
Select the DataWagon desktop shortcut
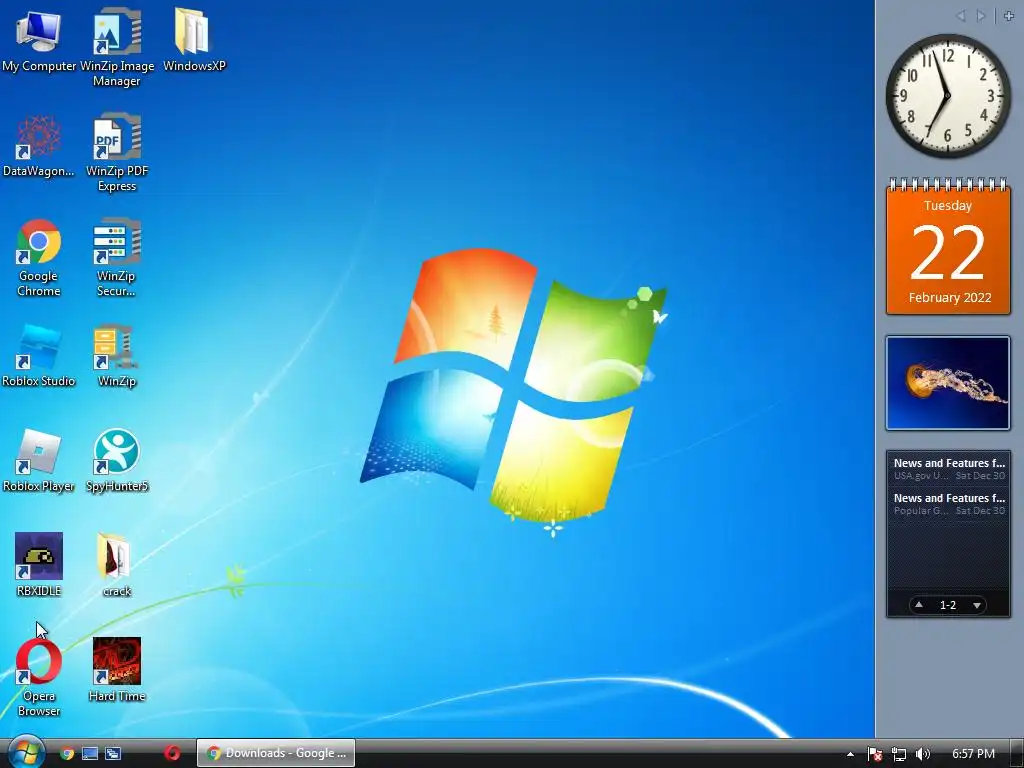39,146
